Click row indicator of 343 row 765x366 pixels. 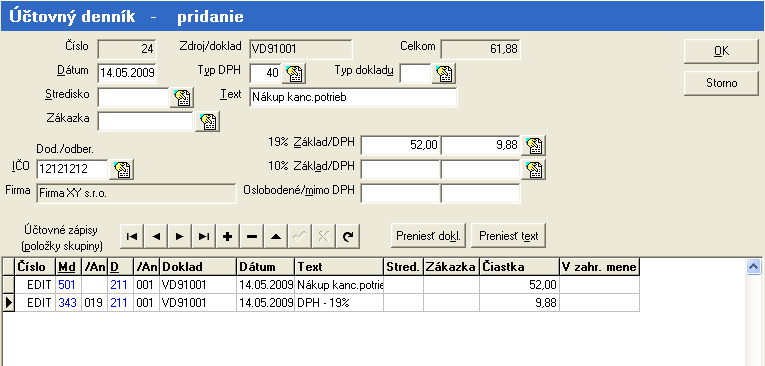click(x=9, y=303)
